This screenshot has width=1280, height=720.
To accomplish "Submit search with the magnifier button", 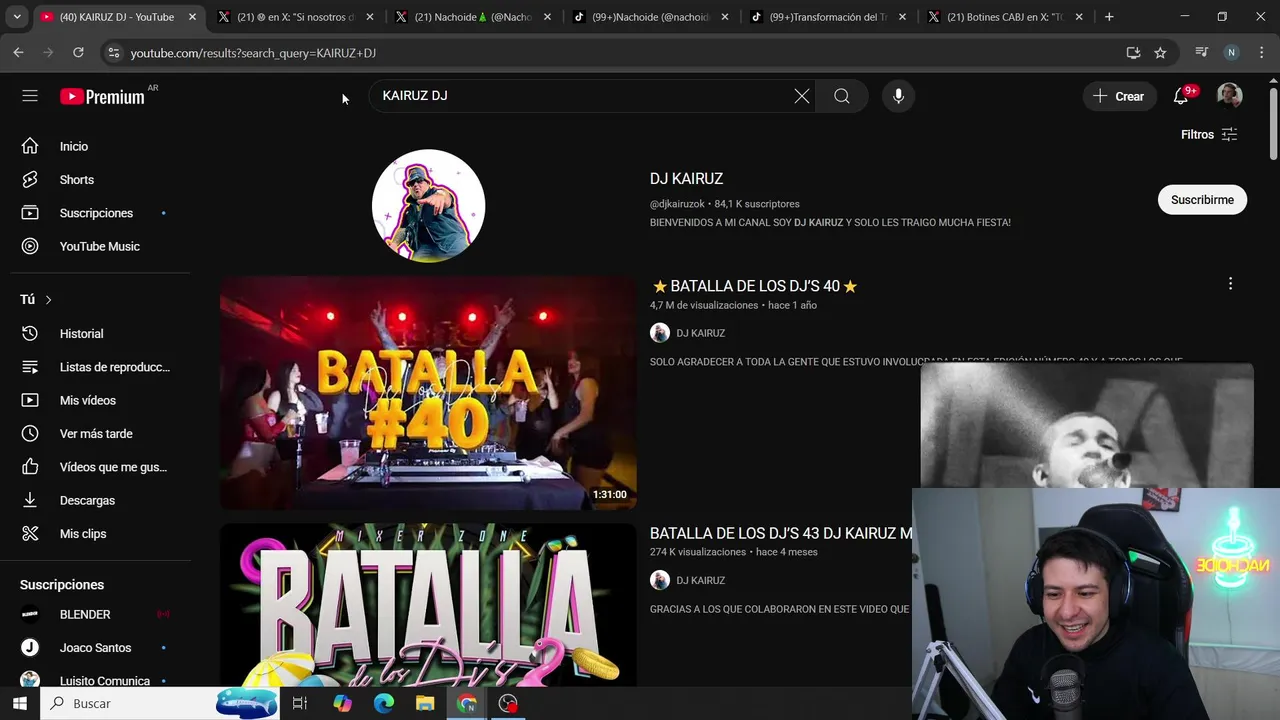I will [842, 96].
